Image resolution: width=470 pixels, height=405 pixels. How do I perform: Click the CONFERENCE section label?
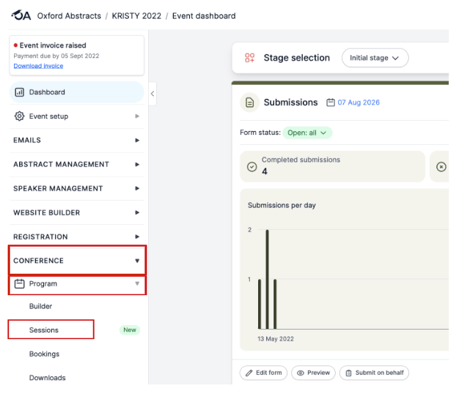(x=38, y=261)
